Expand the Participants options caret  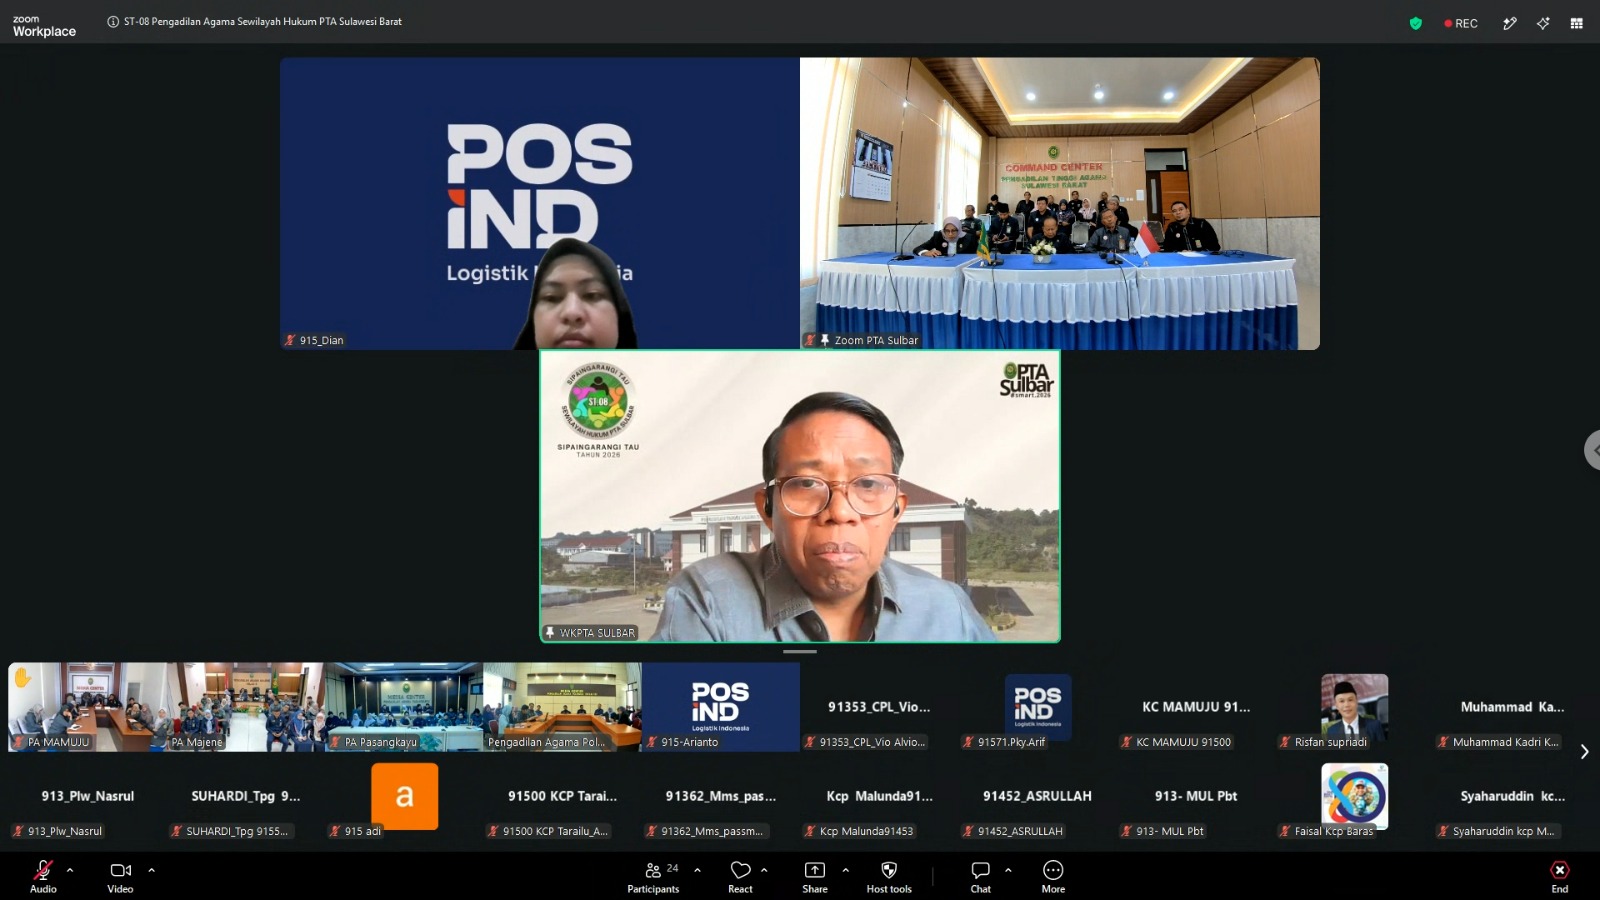pos(697,870)
